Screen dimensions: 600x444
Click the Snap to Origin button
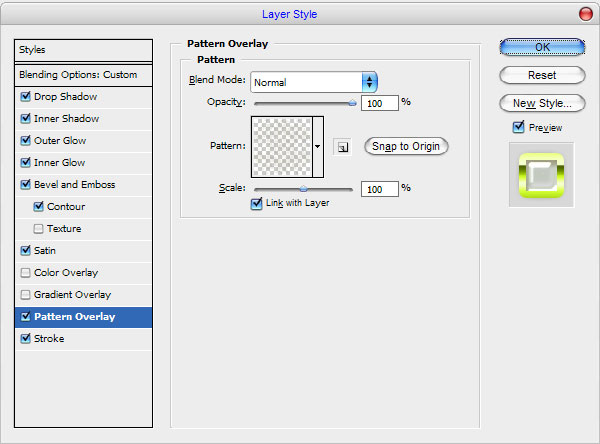point(406,147)
